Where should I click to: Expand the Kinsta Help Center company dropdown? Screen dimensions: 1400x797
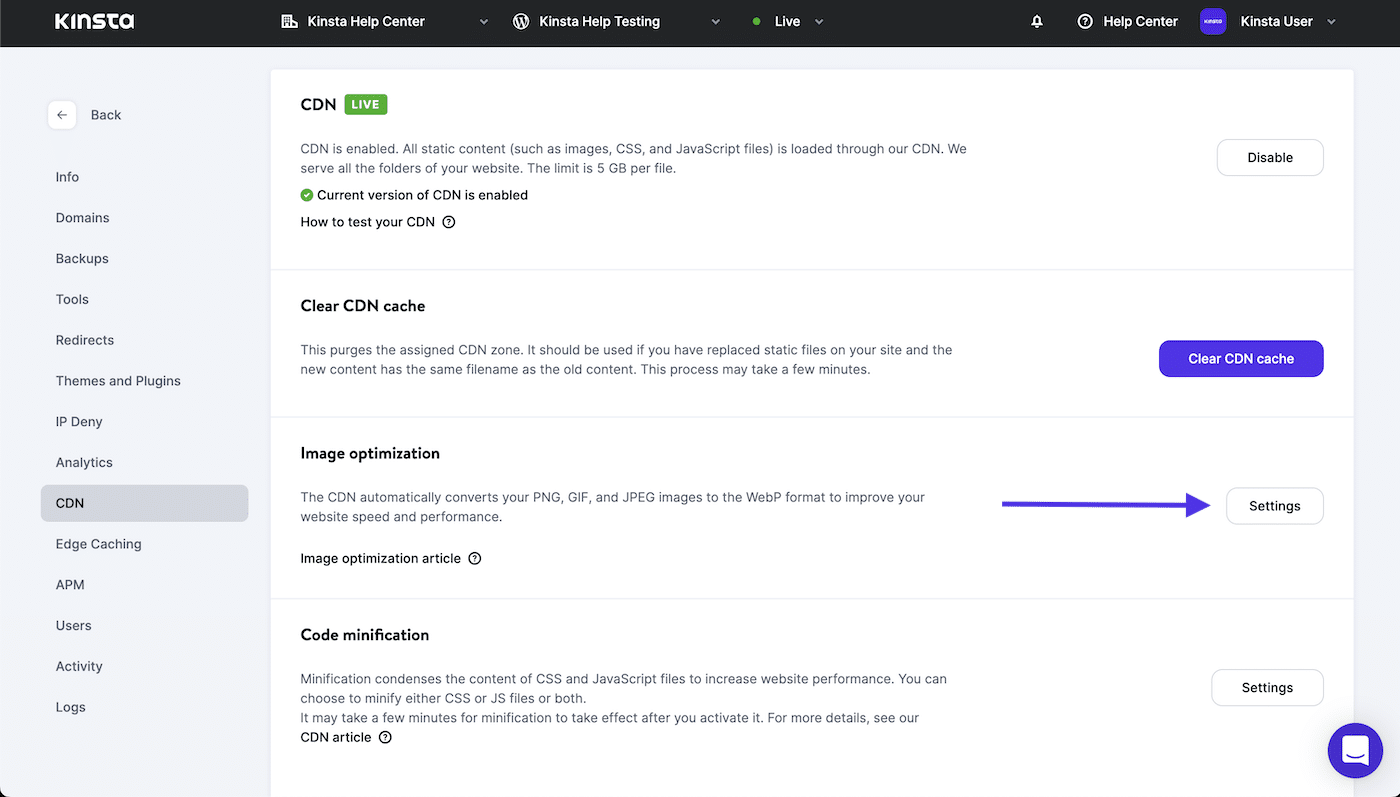[484, 21]
